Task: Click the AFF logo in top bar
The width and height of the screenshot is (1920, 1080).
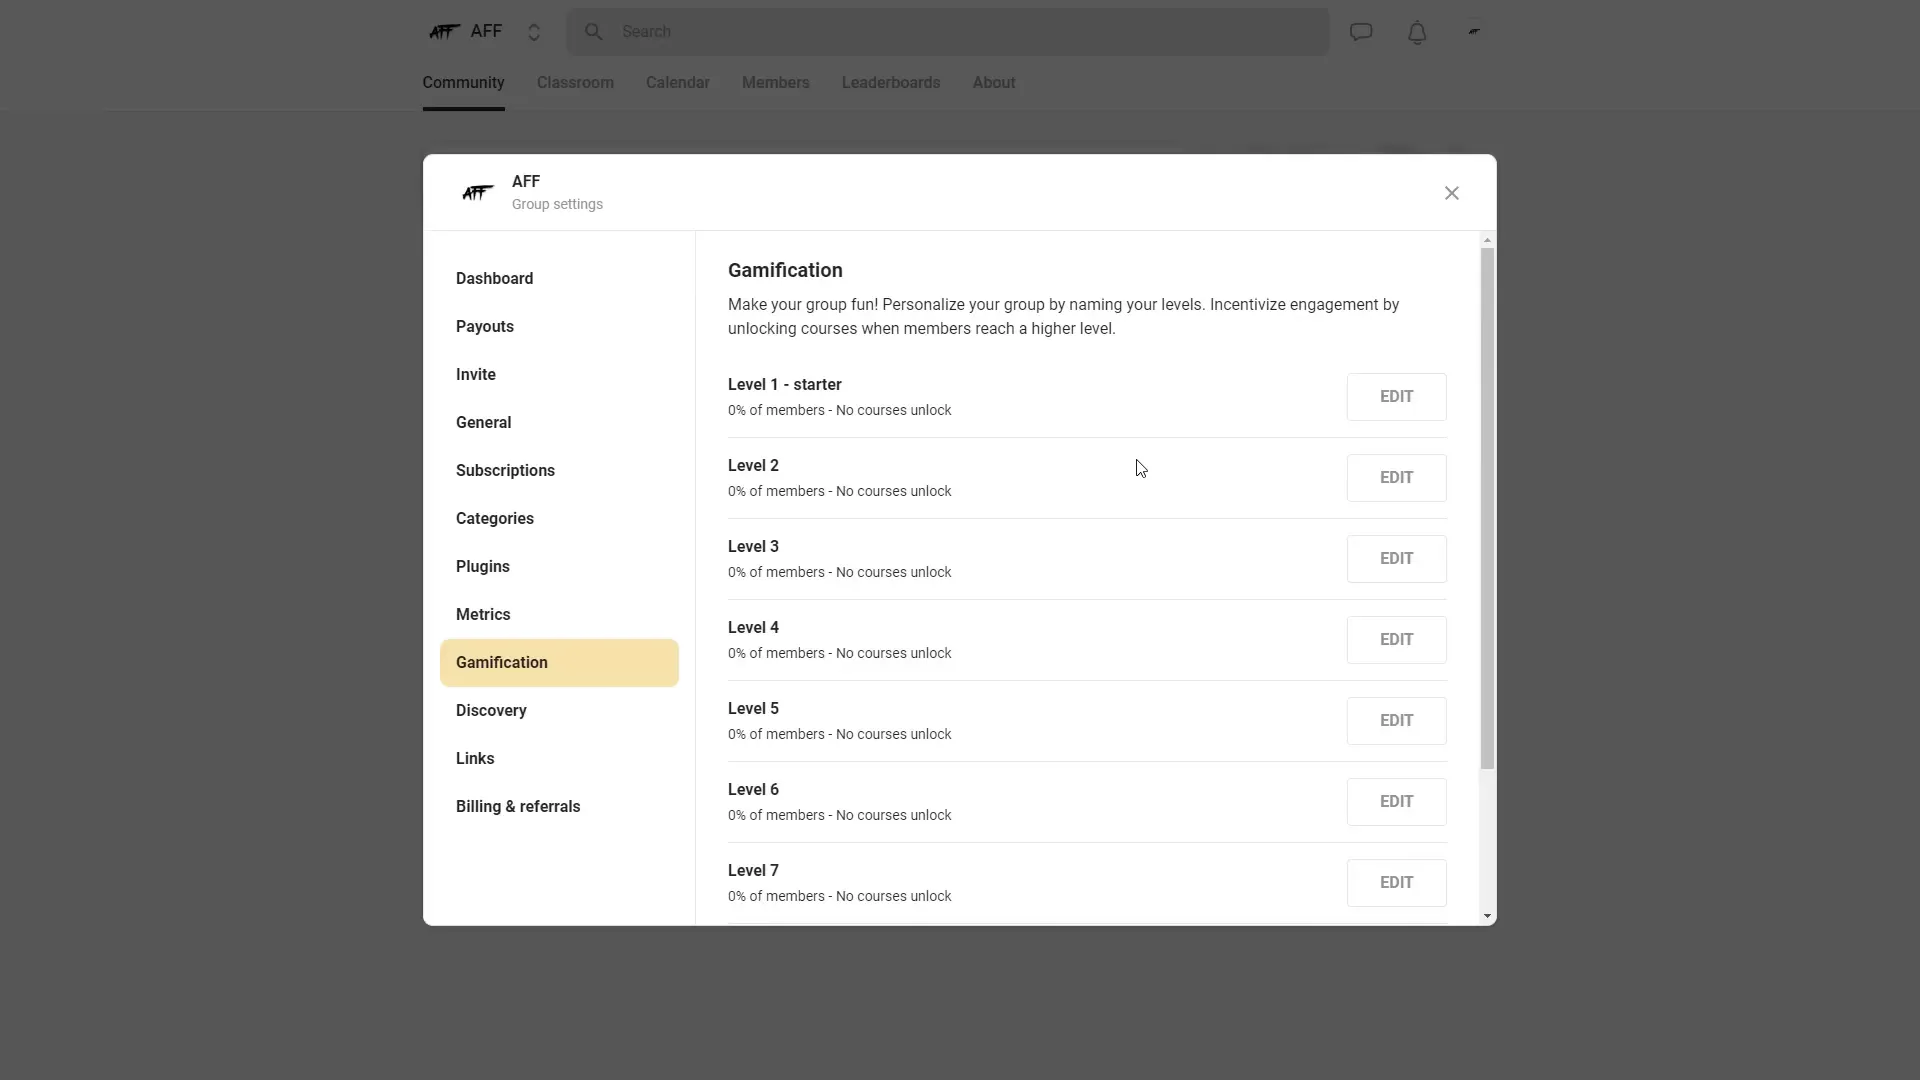Action: [x=444, y=32]
